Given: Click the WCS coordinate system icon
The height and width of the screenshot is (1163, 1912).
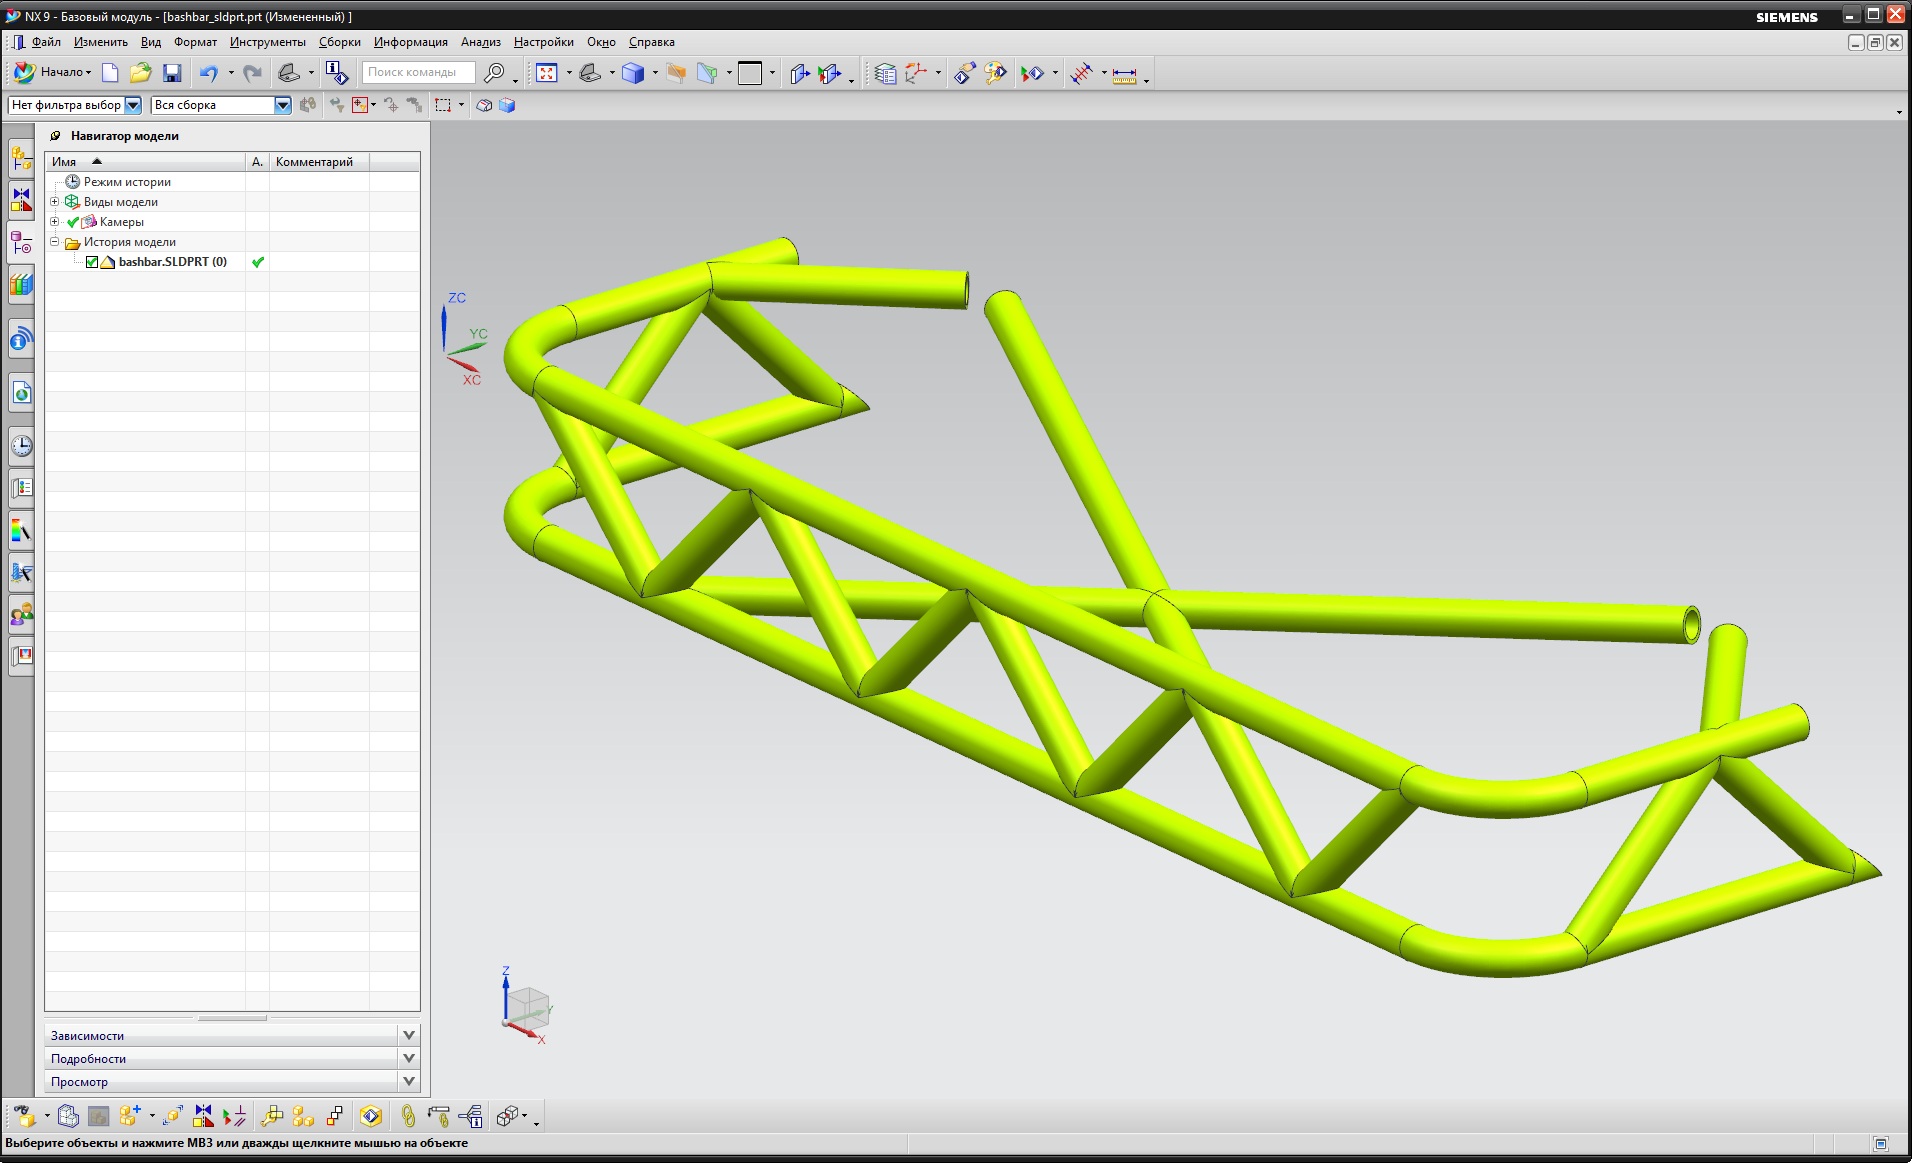Looking at the screenshot, I should 916,73.
